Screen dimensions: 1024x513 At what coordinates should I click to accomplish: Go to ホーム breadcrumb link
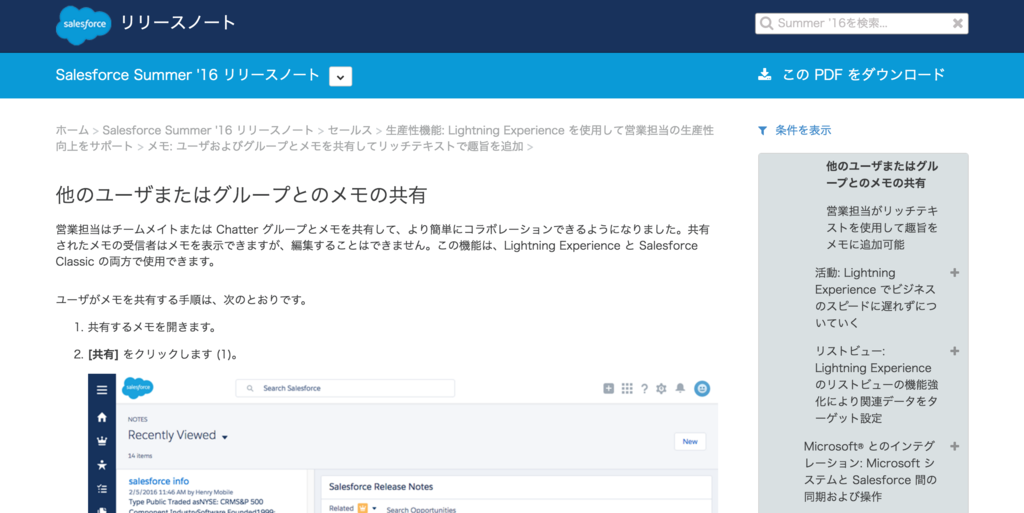[x=72, y=130]
